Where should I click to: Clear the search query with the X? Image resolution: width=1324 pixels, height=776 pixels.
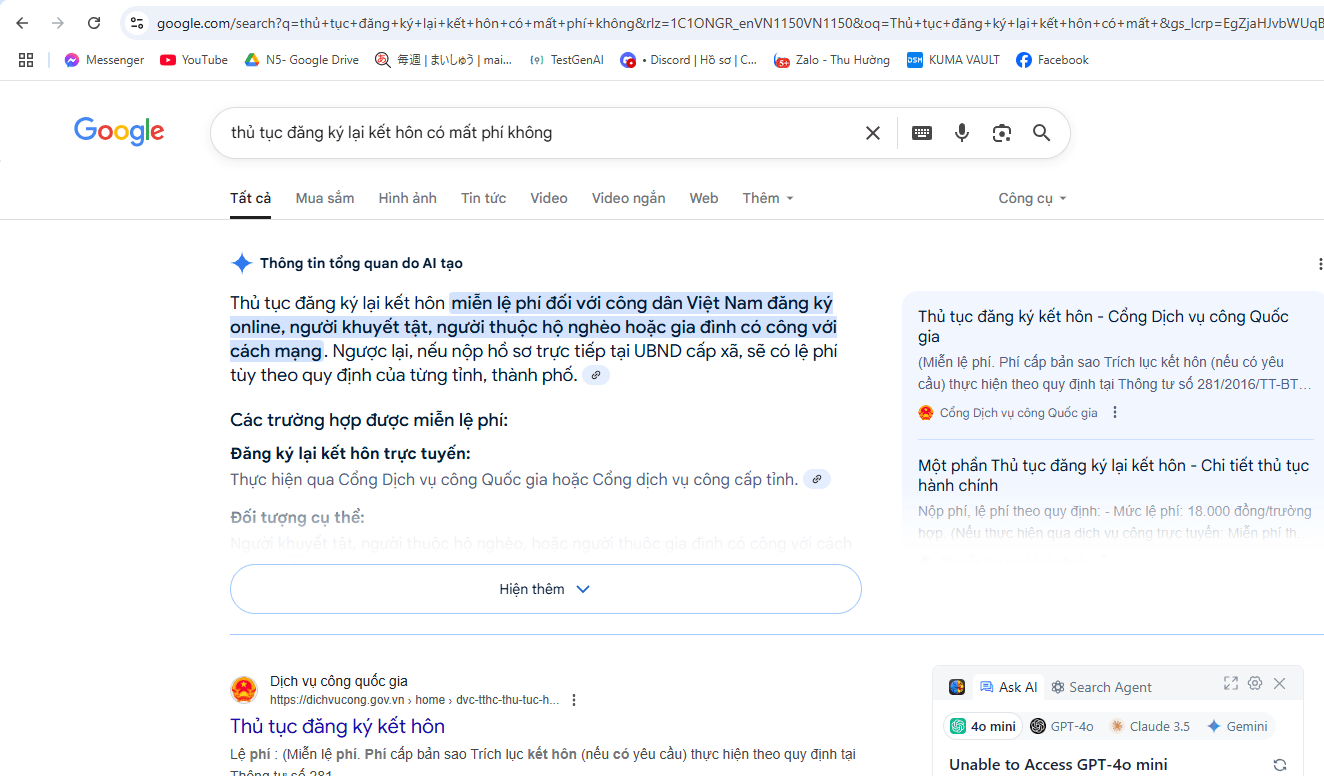(873, 133)
